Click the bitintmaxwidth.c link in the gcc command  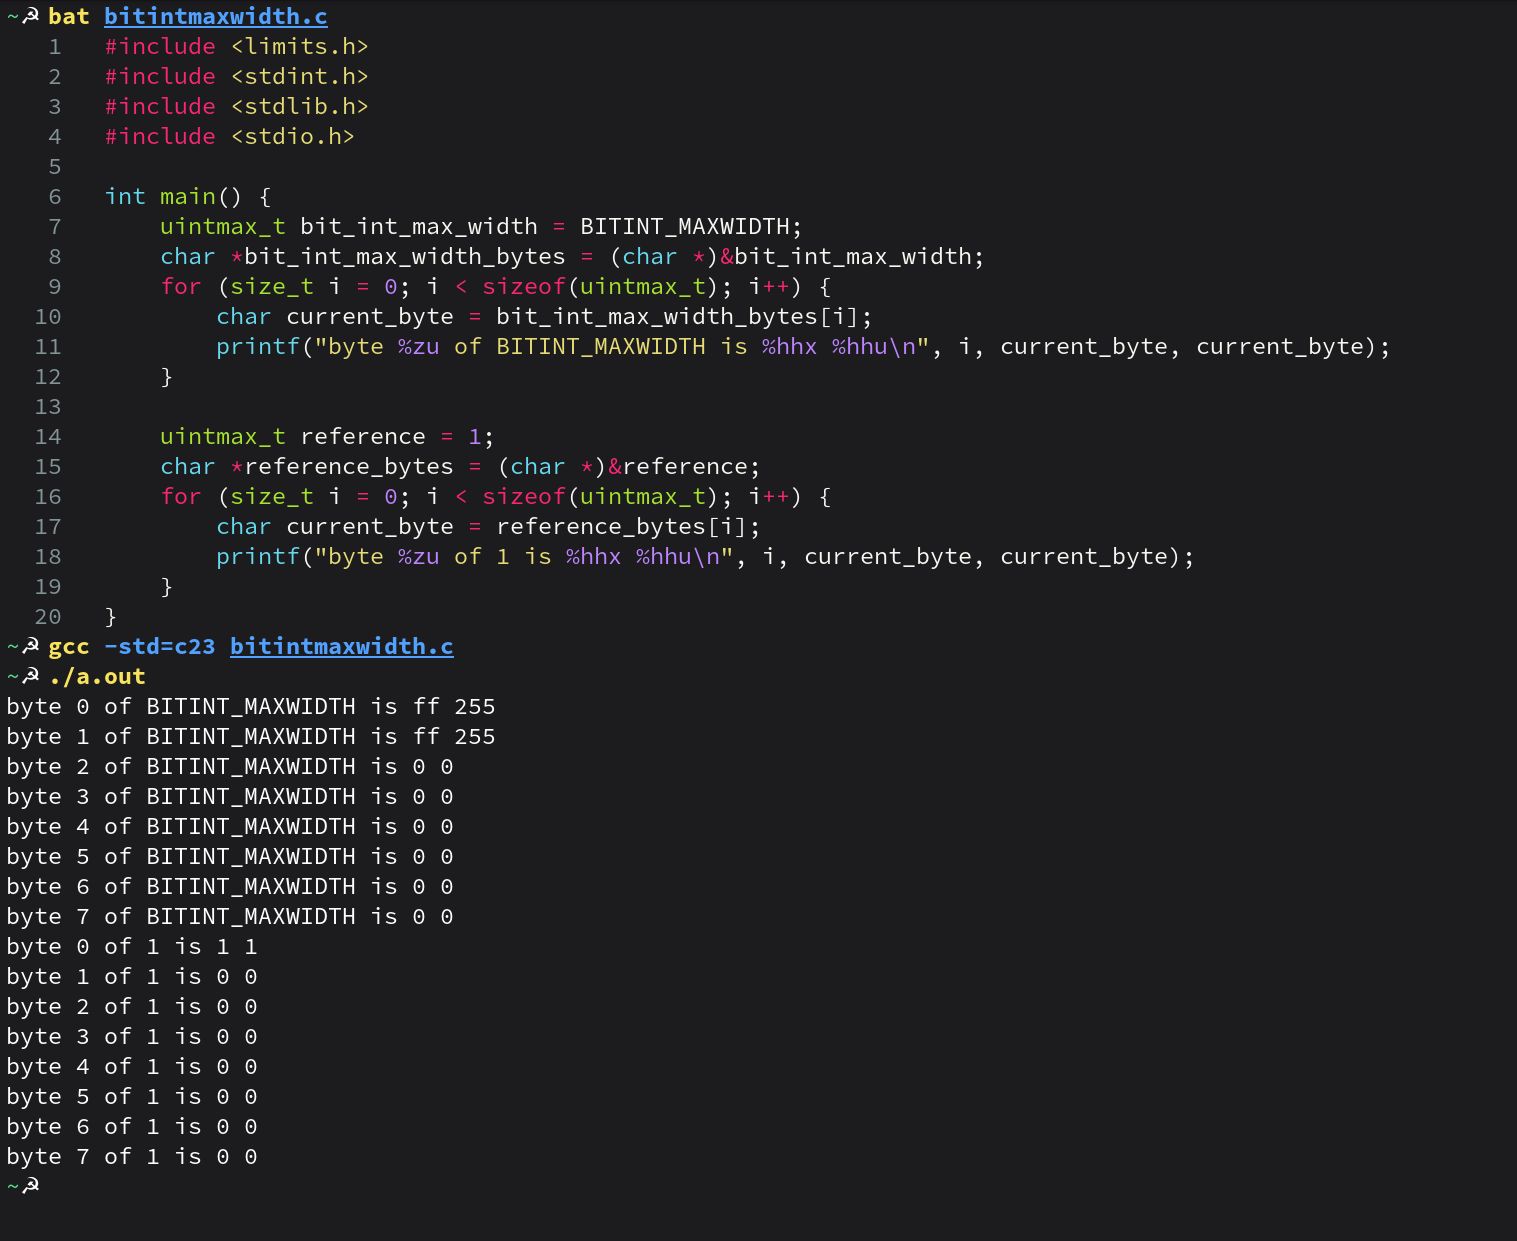341,646
